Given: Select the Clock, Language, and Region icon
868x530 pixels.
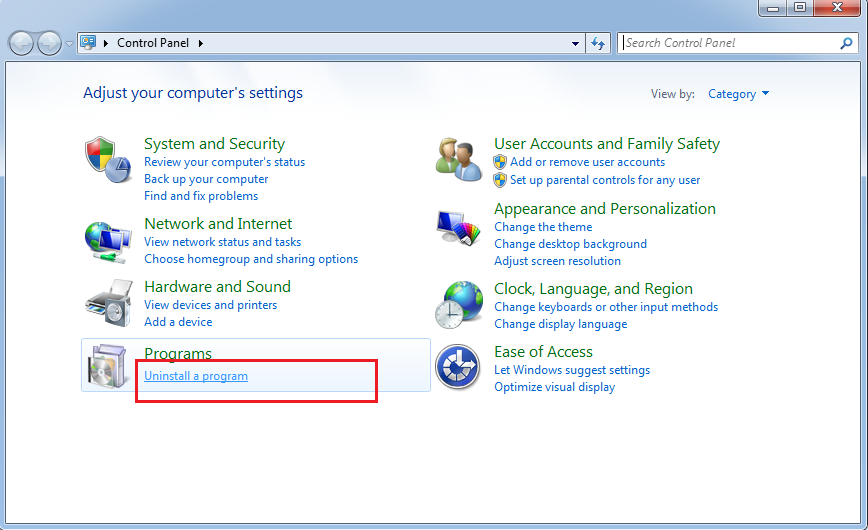Looking at the screenshot, I should tap(459, 304).
